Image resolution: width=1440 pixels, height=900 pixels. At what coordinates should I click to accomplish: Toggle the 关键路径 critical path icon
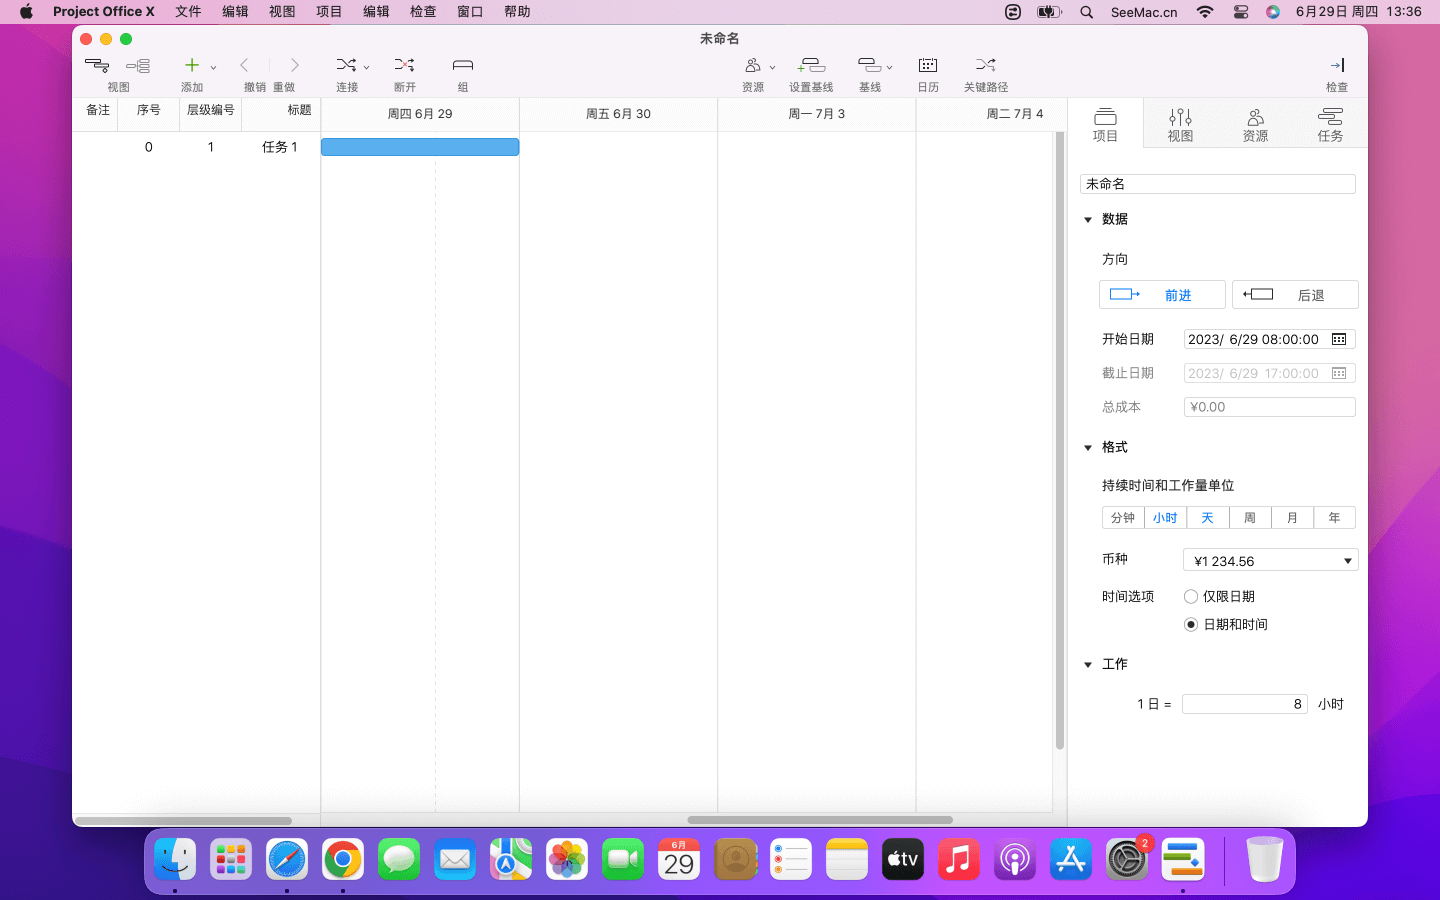point(985,66)
